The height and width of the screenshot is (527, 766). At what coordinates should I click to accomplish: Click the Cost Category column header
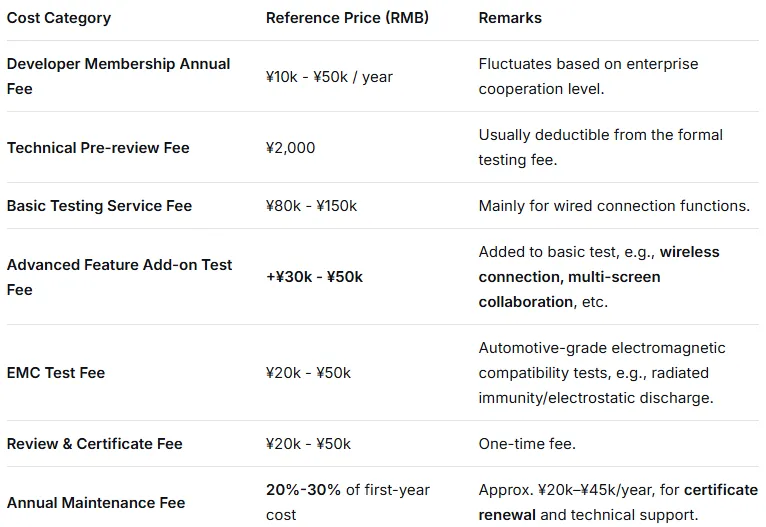click(x=59, y=18)
